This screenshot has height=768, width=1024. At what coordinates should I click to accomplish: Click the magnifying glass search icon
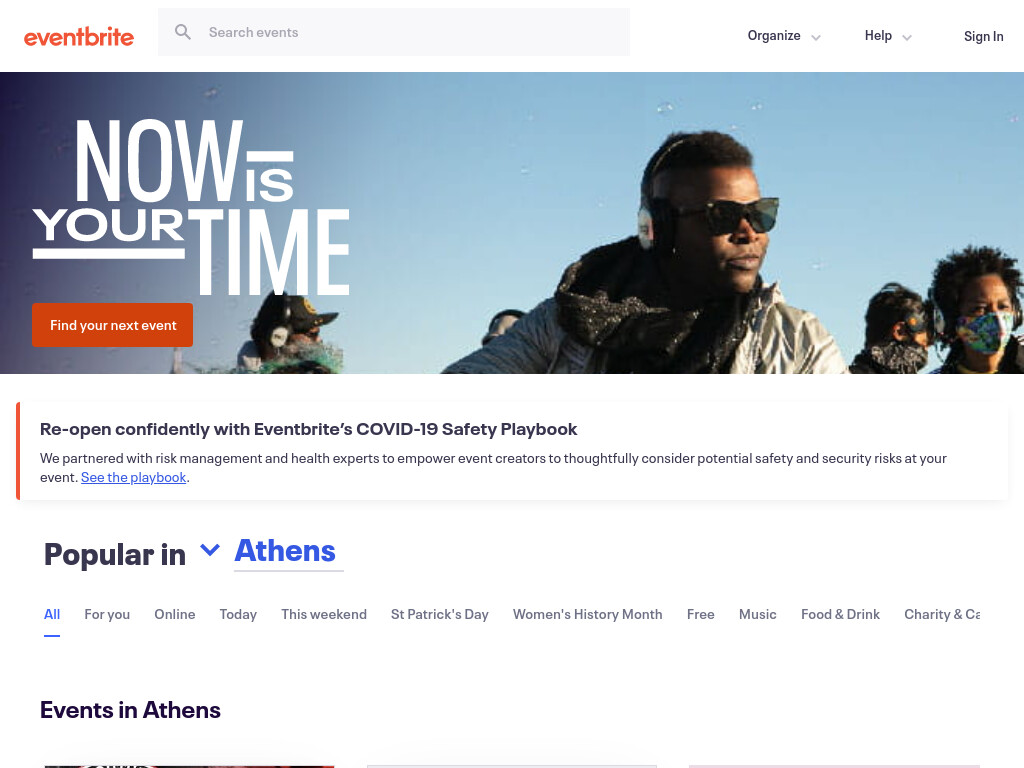click(183, 32)
